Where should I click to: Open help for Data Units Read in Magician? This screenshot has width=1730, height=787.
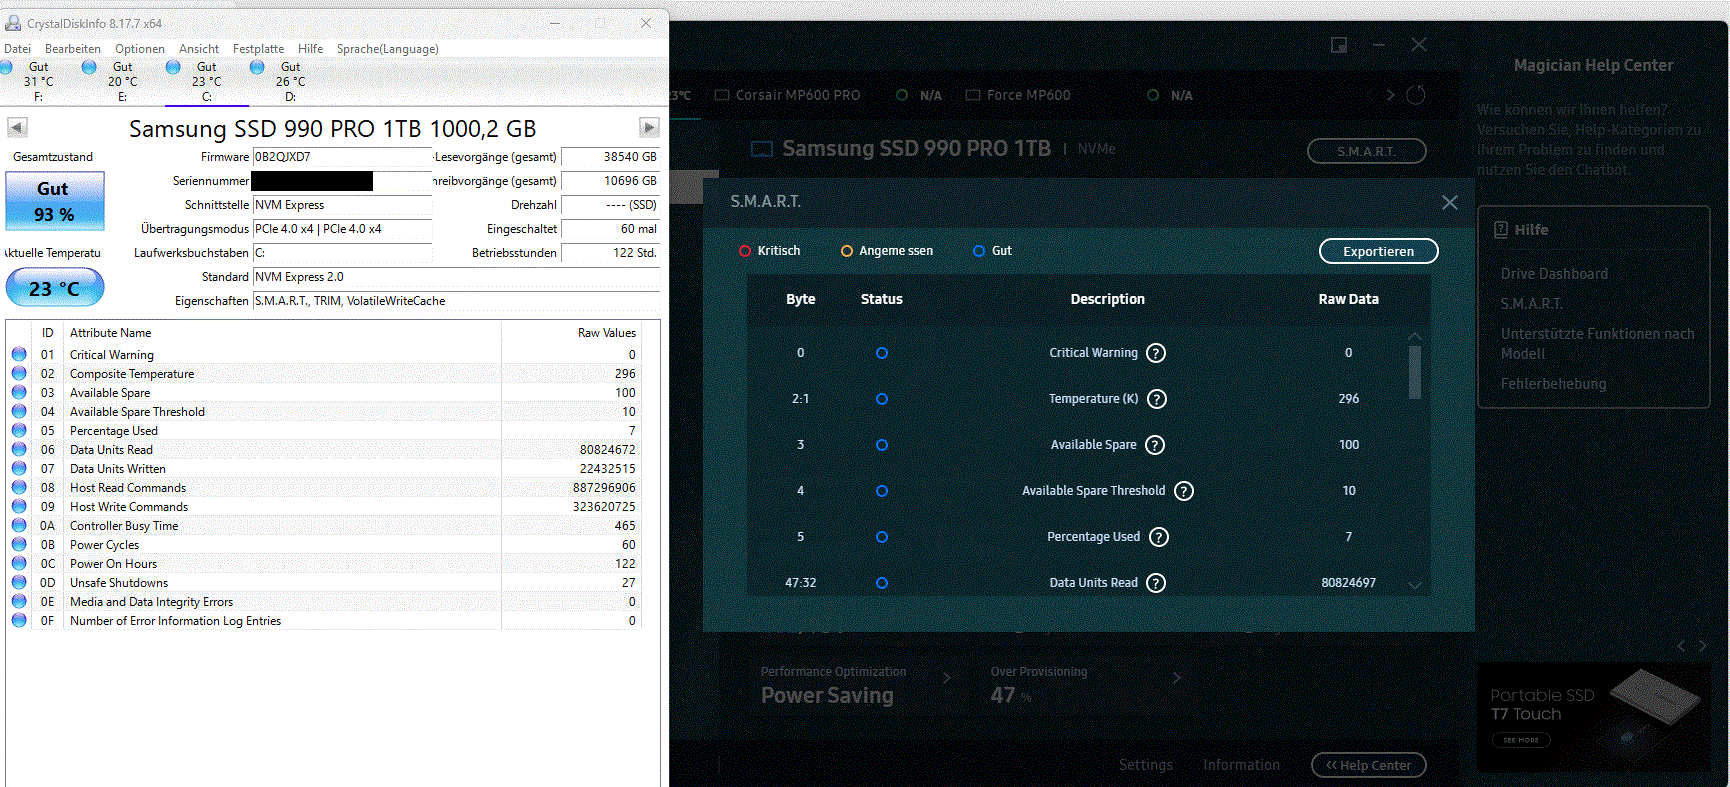[1156, 583]
